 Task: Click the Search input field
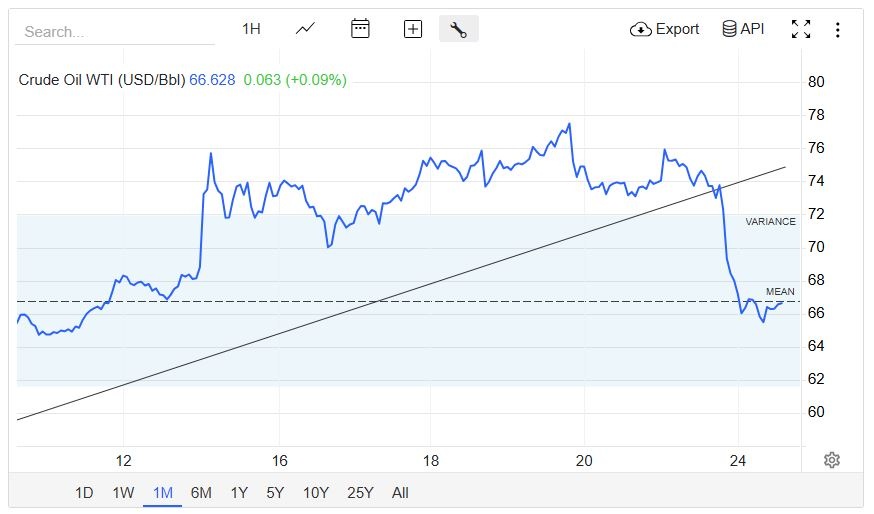[115, 31]
